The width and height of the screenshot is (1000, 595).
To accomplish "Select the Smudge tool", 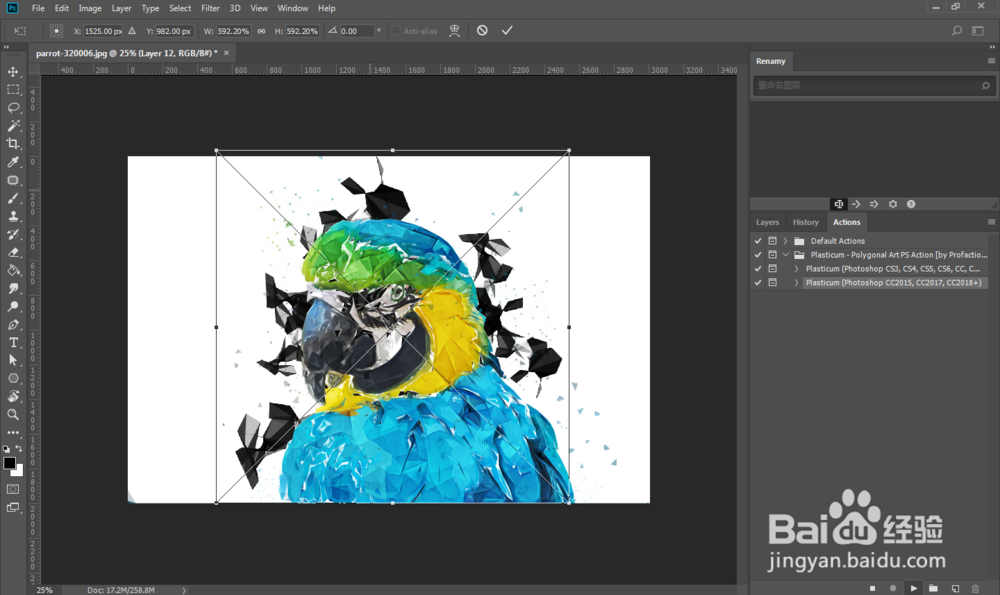I will pyautogui.click(x=13, y=288).
